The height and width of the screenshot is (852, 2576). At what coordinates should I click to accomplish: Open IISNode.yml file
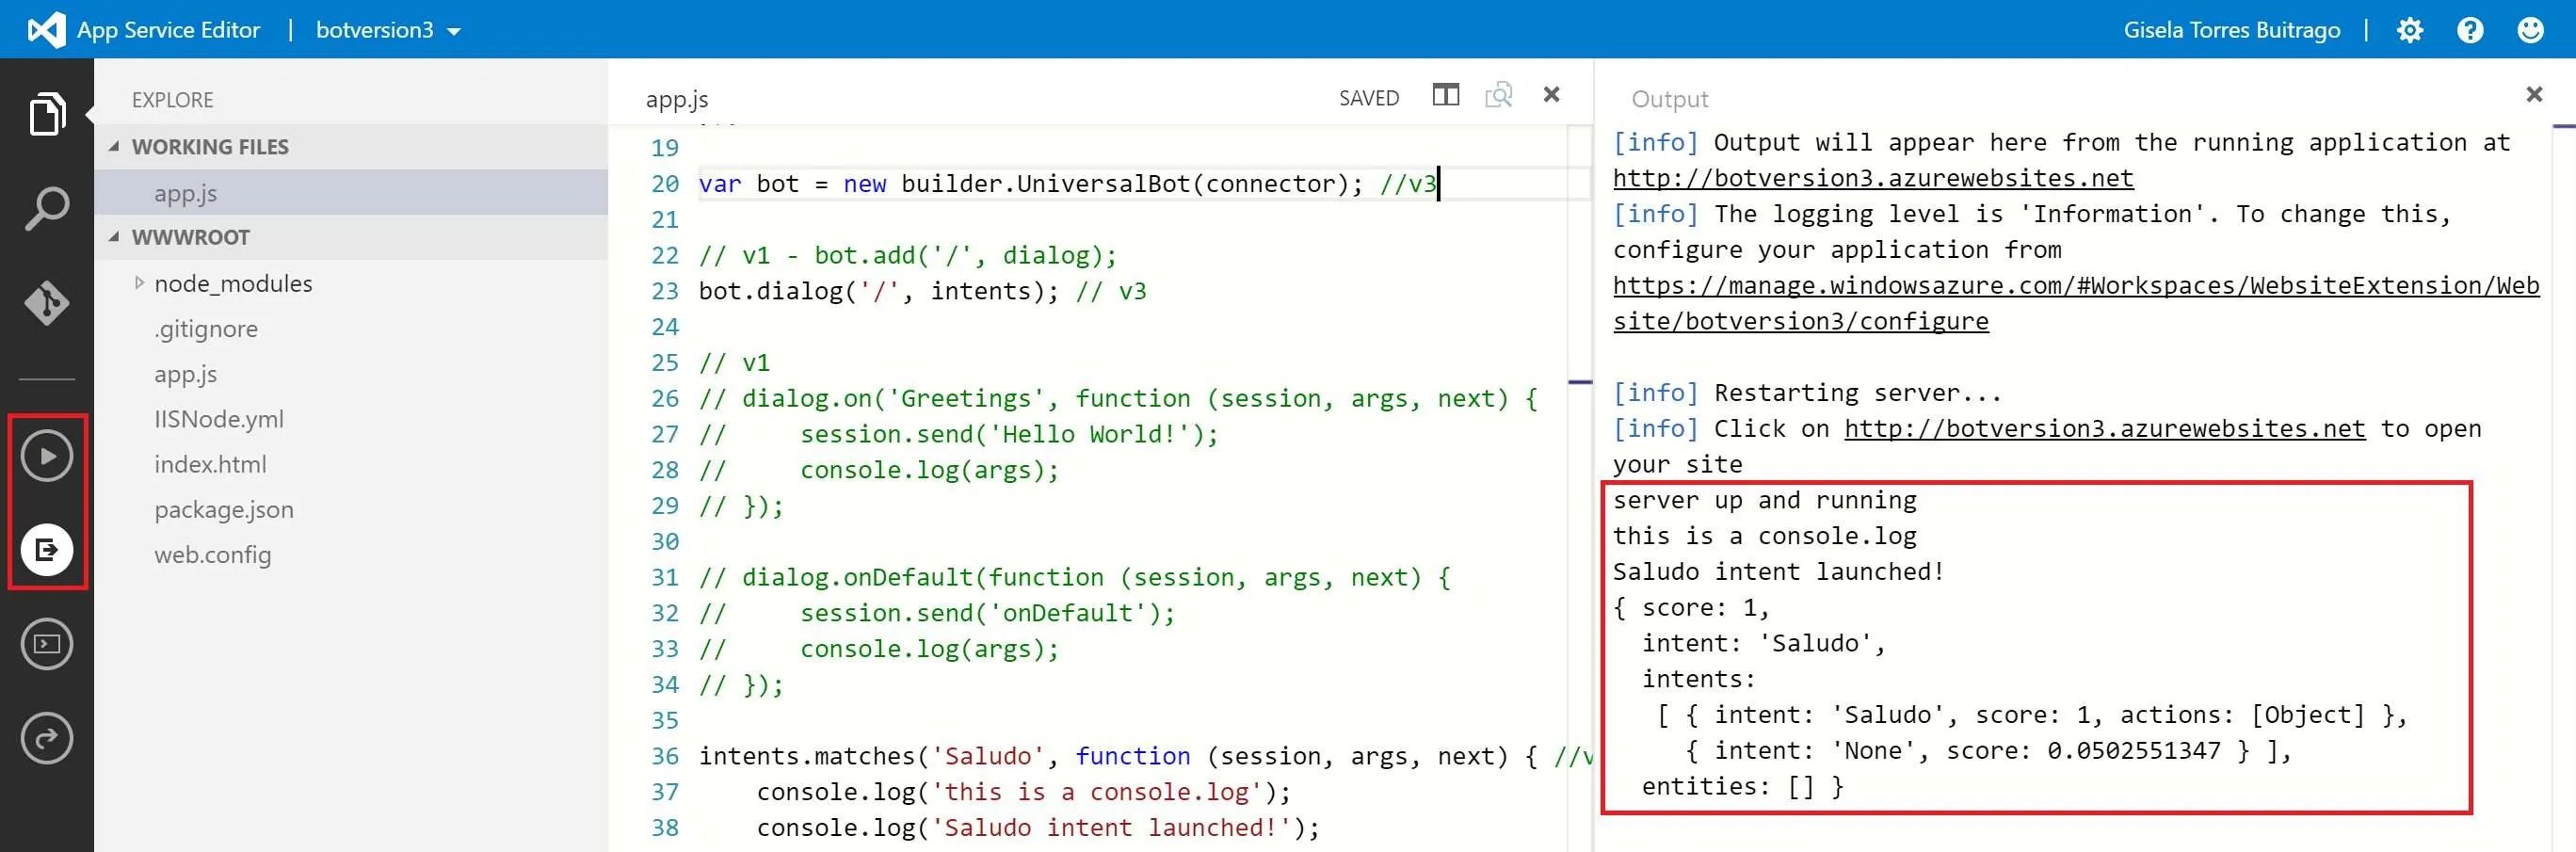click(219, 419)
